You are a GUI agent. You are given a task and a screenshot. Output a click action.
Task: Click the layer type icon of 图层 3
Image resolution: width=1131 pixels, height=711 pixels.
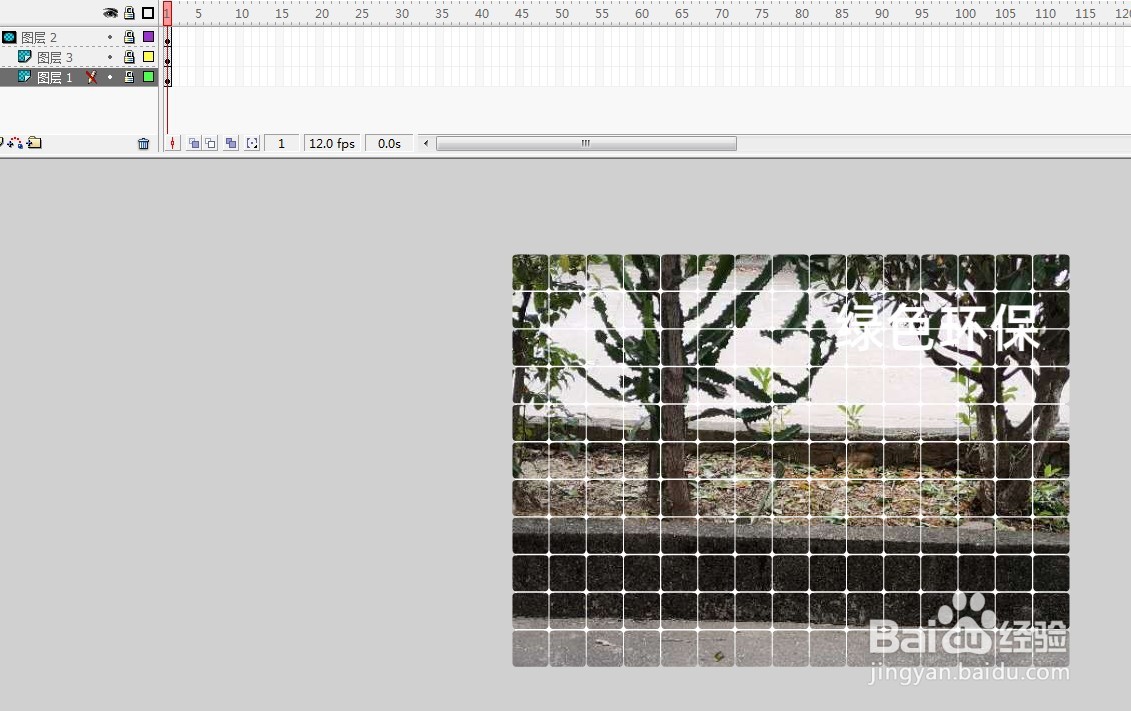(25, 56)
